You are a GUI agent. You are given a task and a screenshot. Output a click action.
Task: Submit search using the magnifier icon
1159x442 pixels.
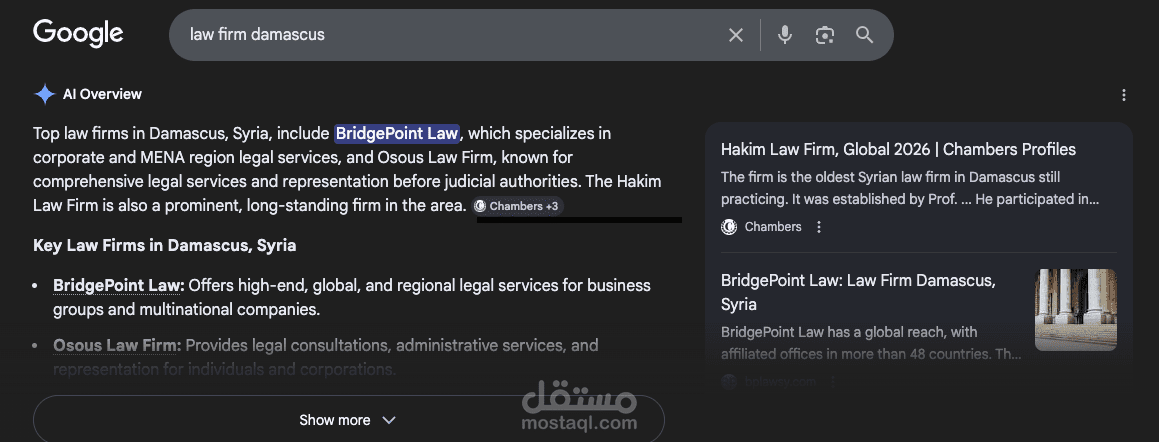864,35
